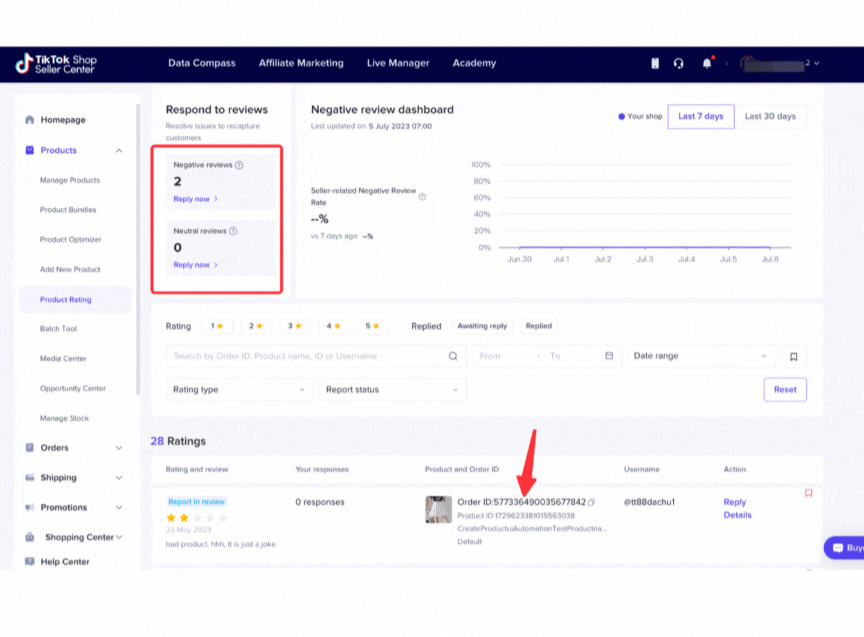
Task: Toggle the Replied filter chip
Action: click(538, 326)
